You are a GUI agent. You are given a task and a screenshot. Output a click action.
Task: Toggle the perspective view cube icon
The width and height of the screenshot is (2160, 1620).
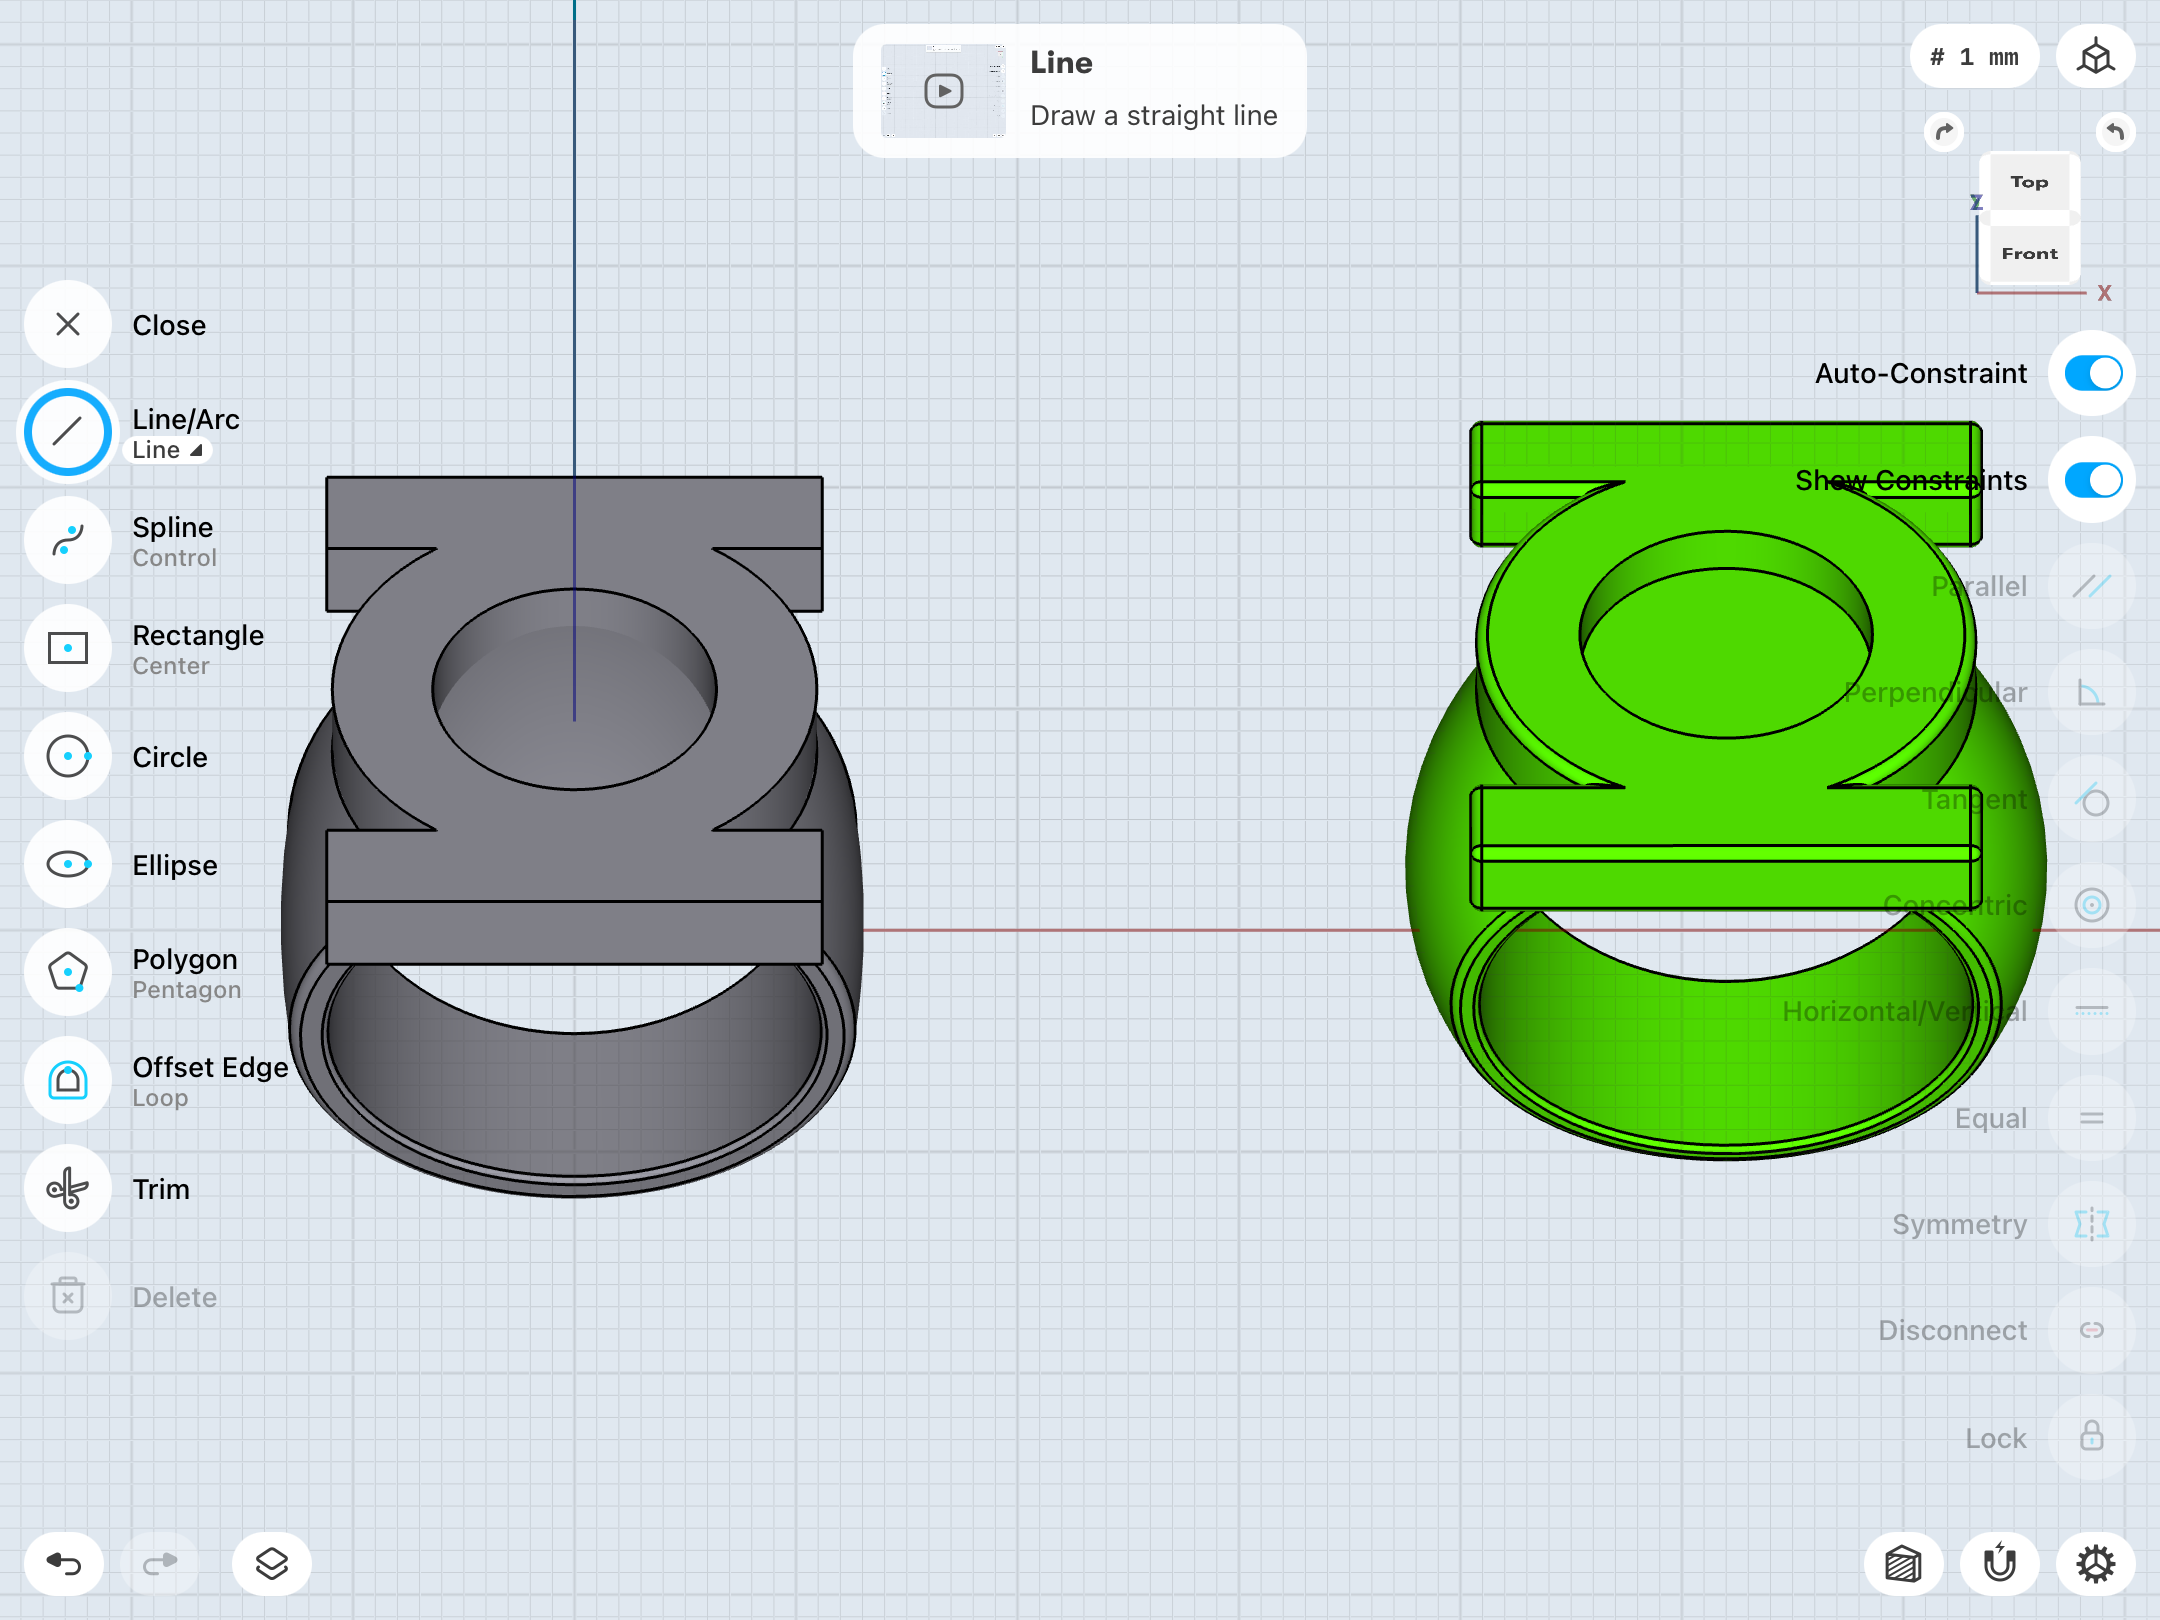(x=2096, y=57)
